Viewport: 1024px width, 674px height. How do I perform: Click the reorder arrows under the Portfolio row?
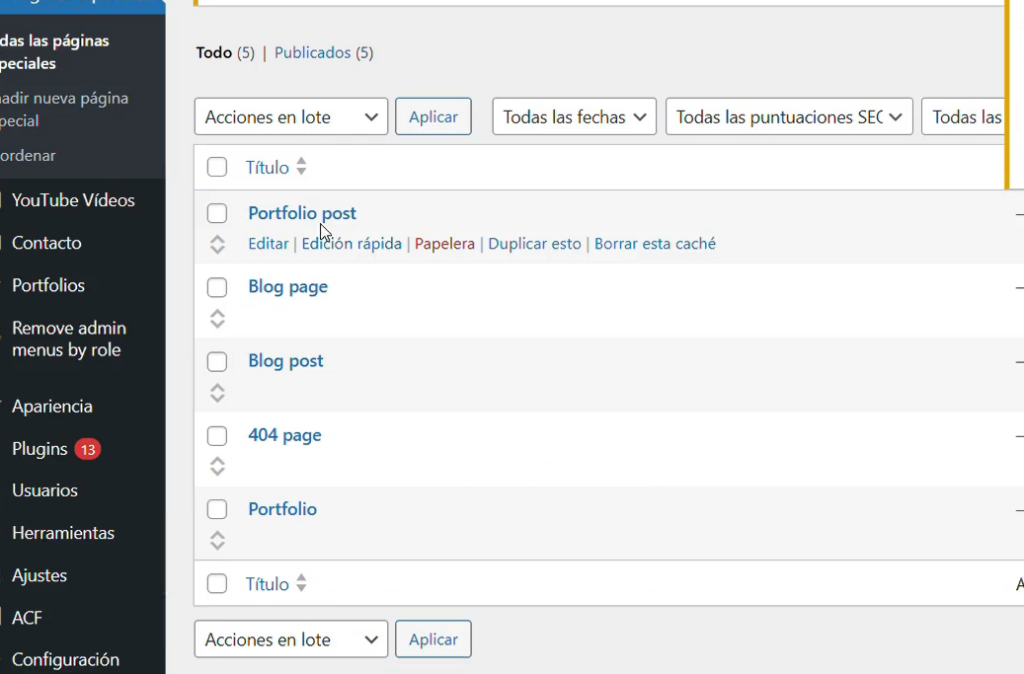[217, 541]
